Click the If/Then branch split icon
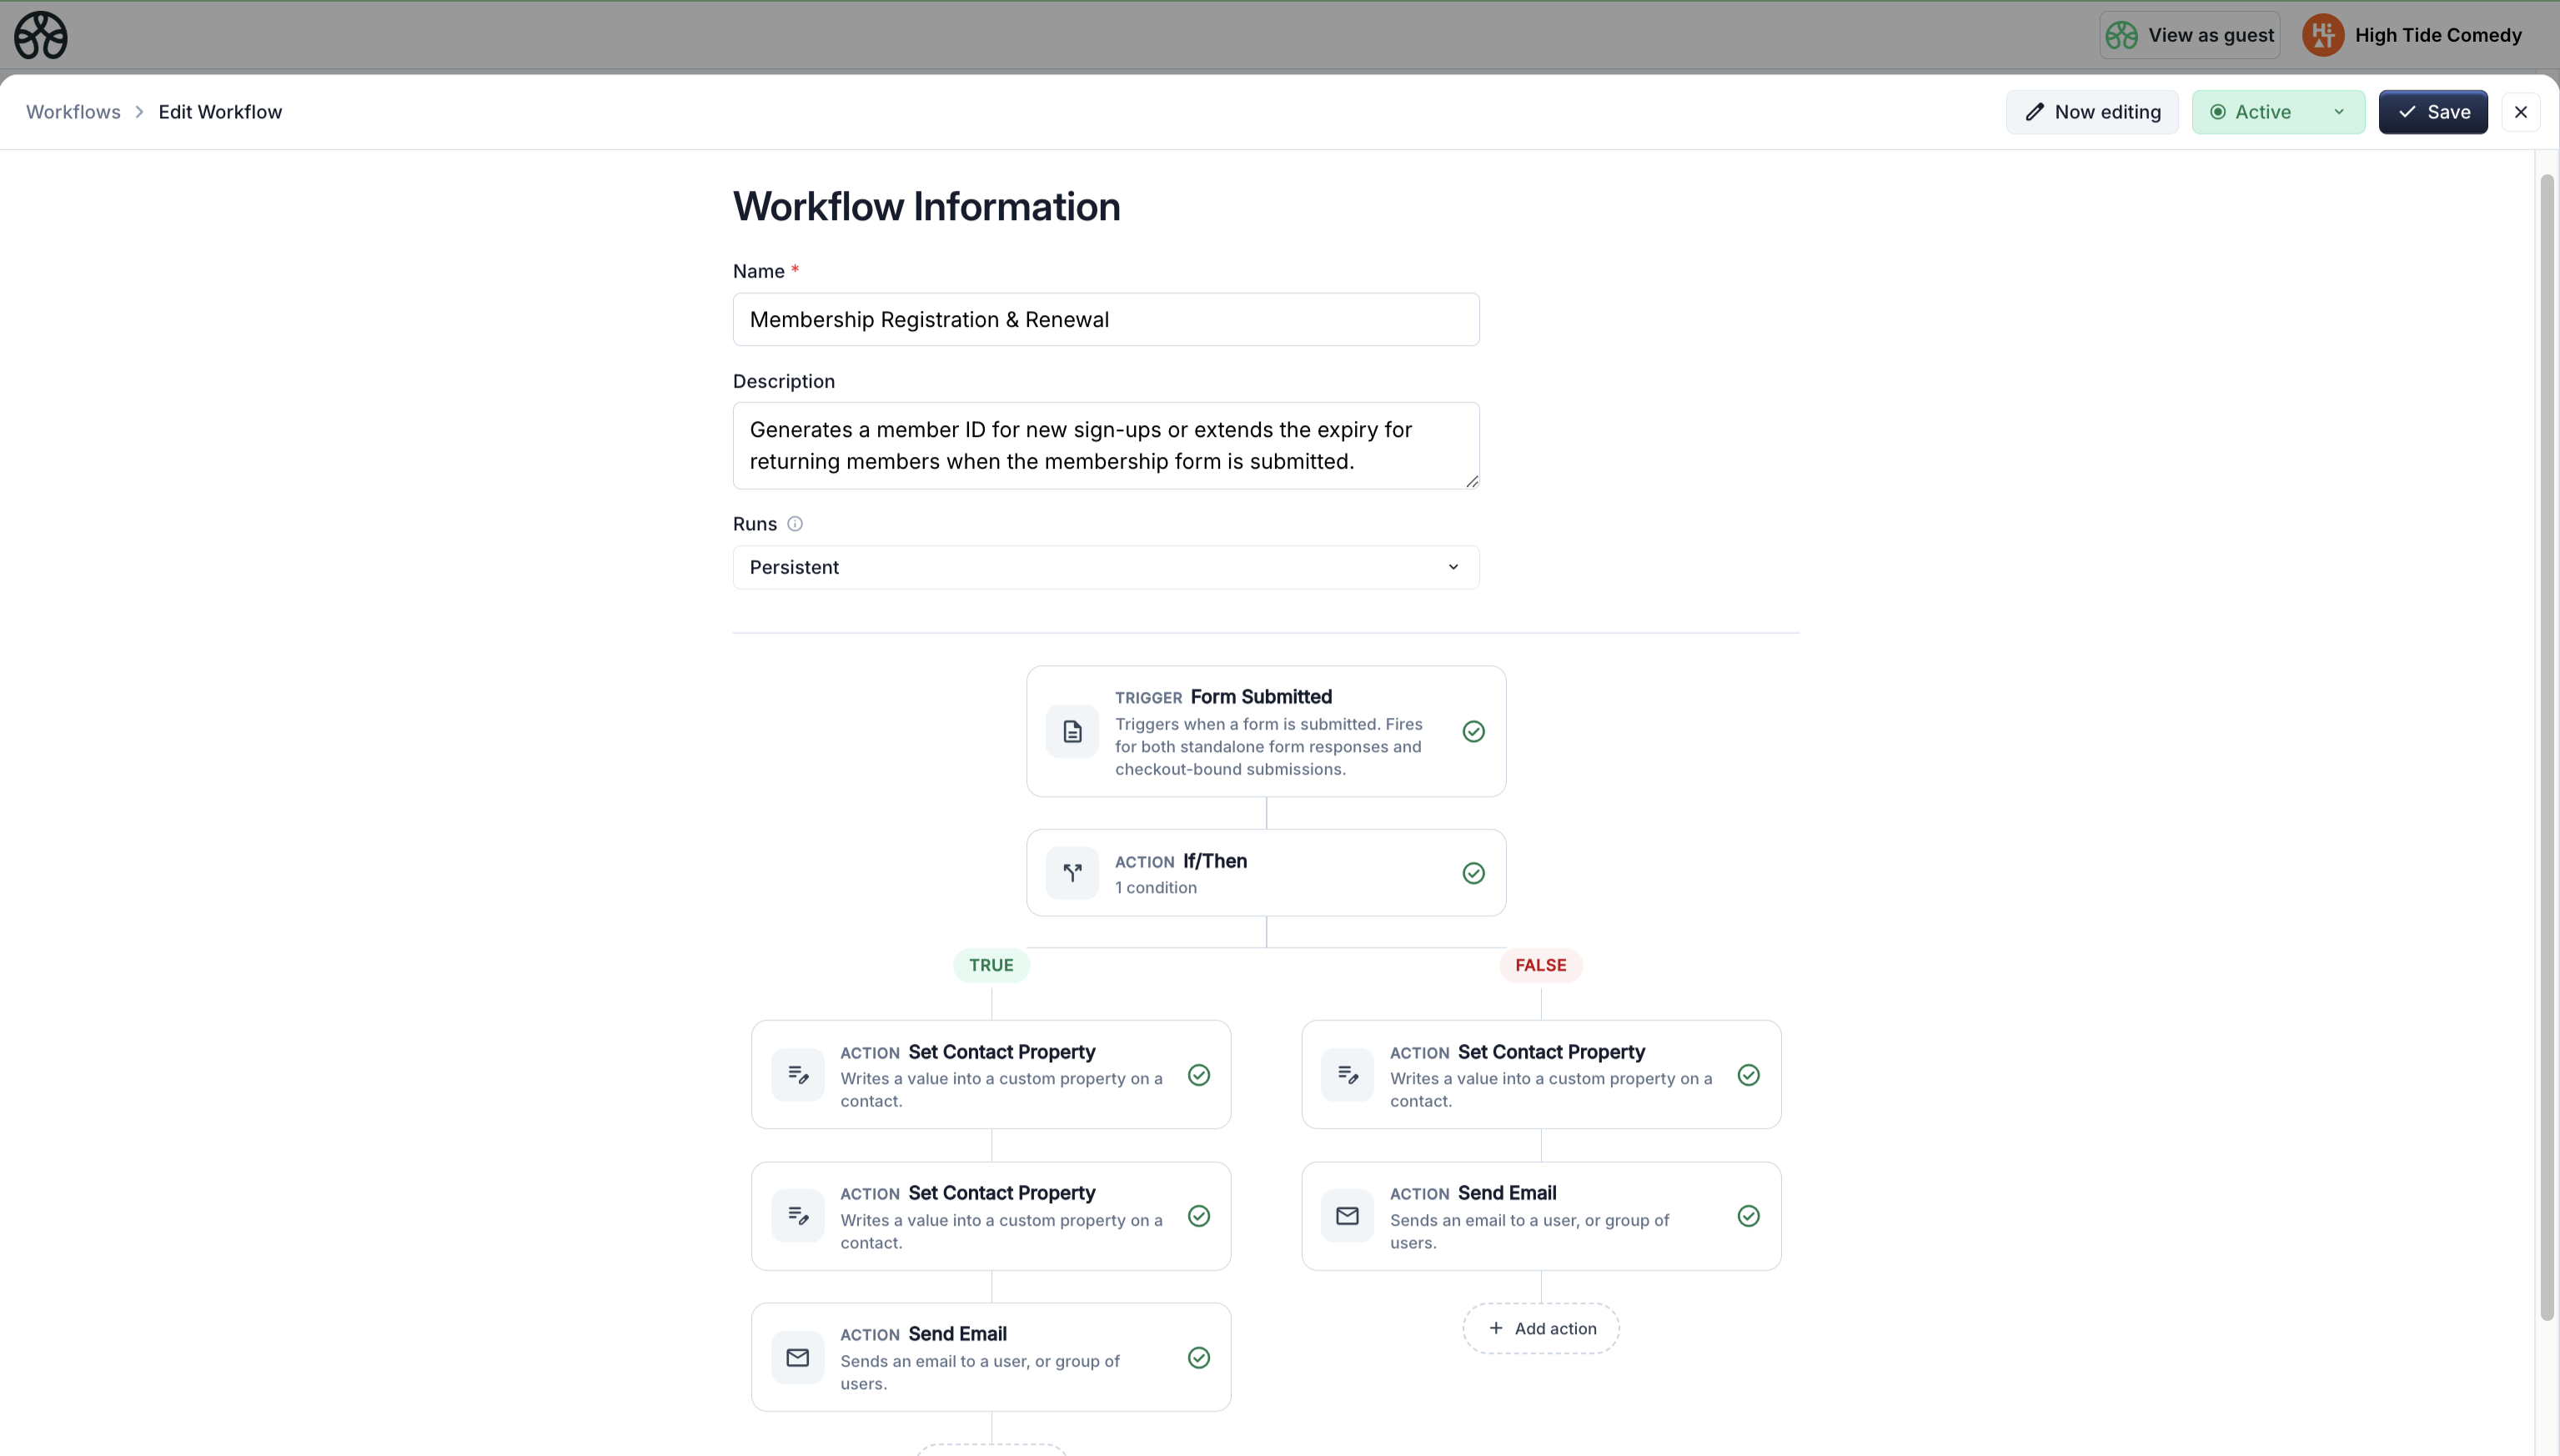The height and width of the screenshot is (1456, 2560). pyautogui.click(x=1072, y=873)
